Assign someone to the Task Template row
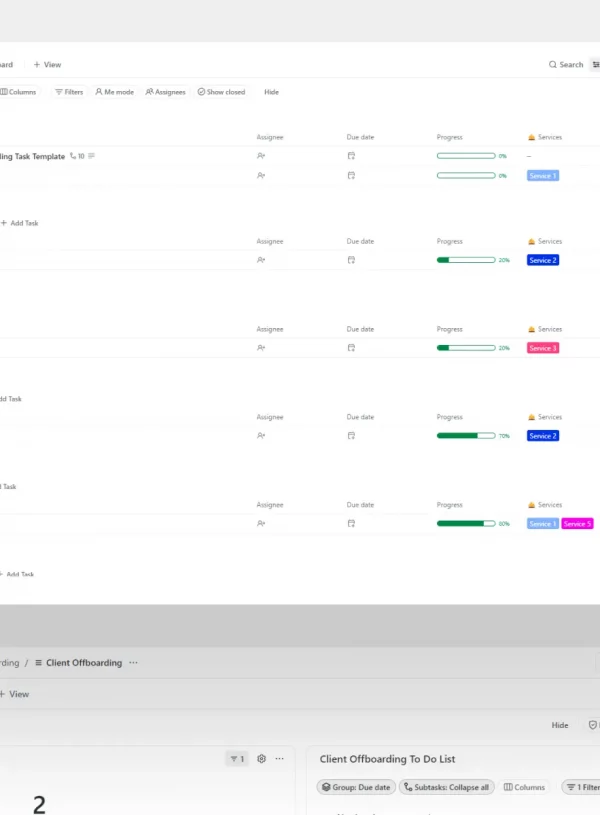 point(261,156)
